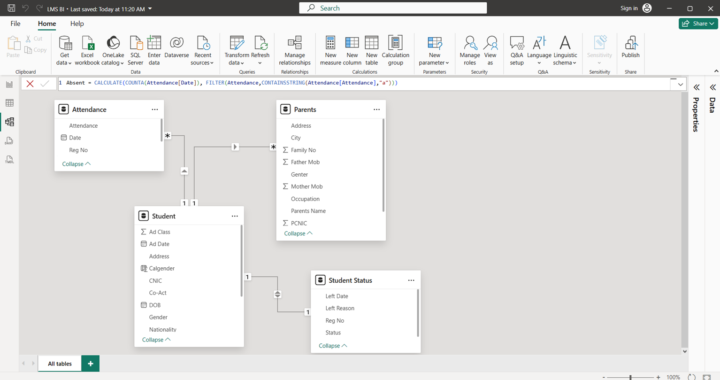Adjust the zoom slider
Image resolution: width=720 pixels, height=380 pixels.
(x=630, y=377)
